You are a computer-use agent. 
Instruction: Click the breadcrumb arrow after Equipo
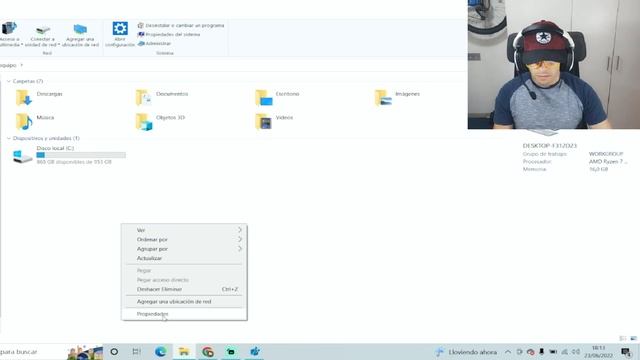pyautogui.click(x=22, y=65)
